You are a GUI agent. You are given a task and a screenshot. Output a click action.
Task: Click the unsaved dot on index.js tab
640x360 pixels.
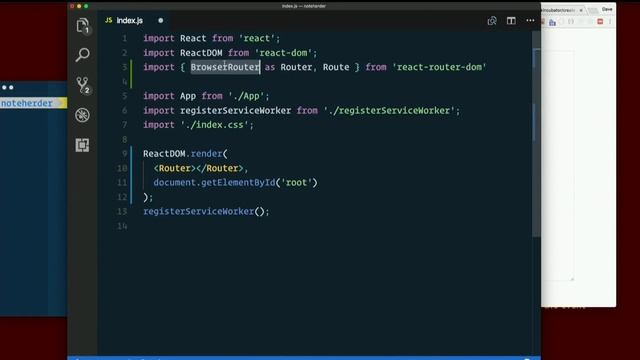point(160,20)
